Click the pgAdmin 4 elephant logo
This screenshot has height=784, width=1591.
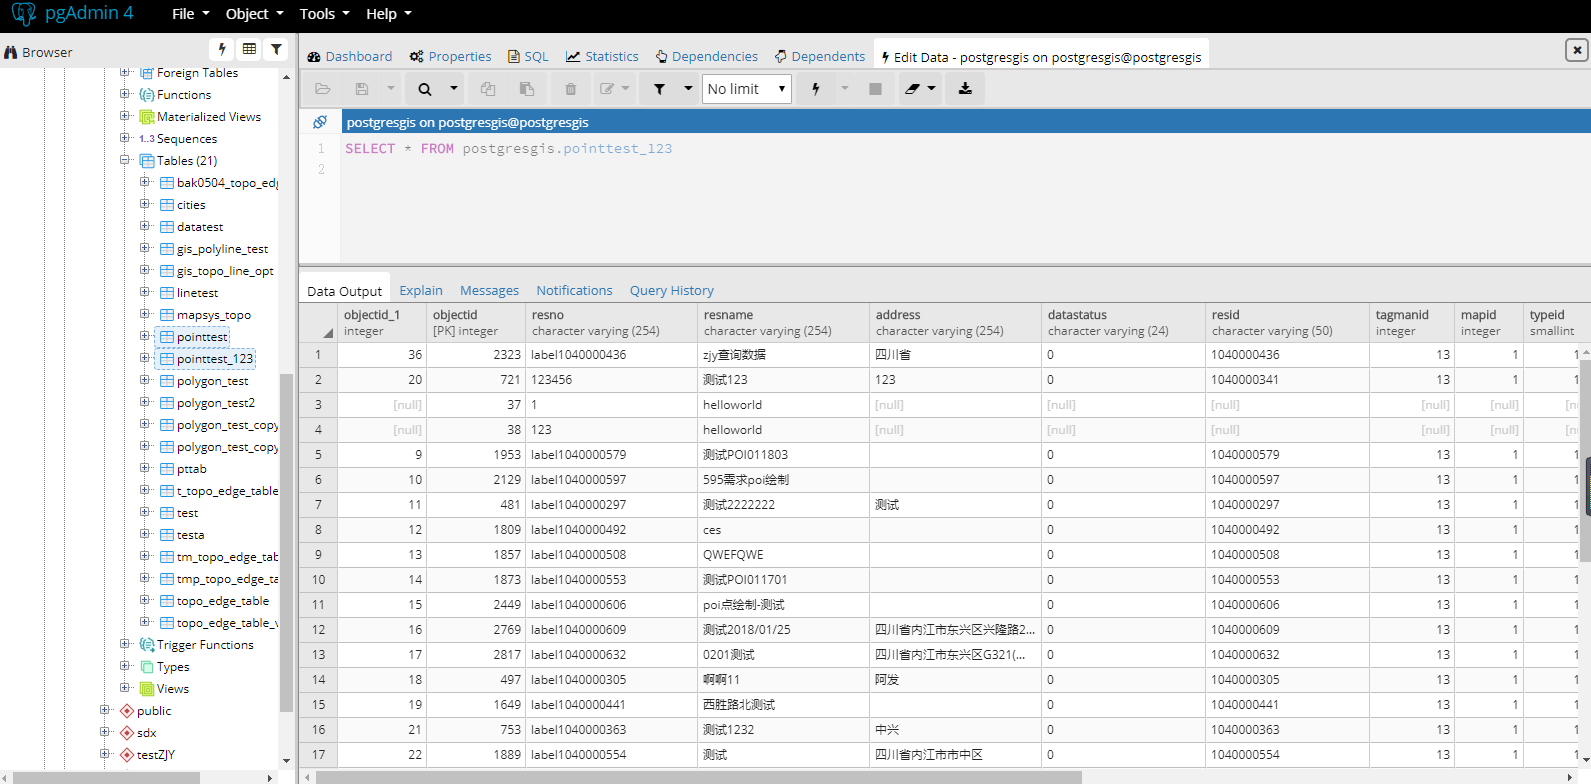(x=24, y=14)
